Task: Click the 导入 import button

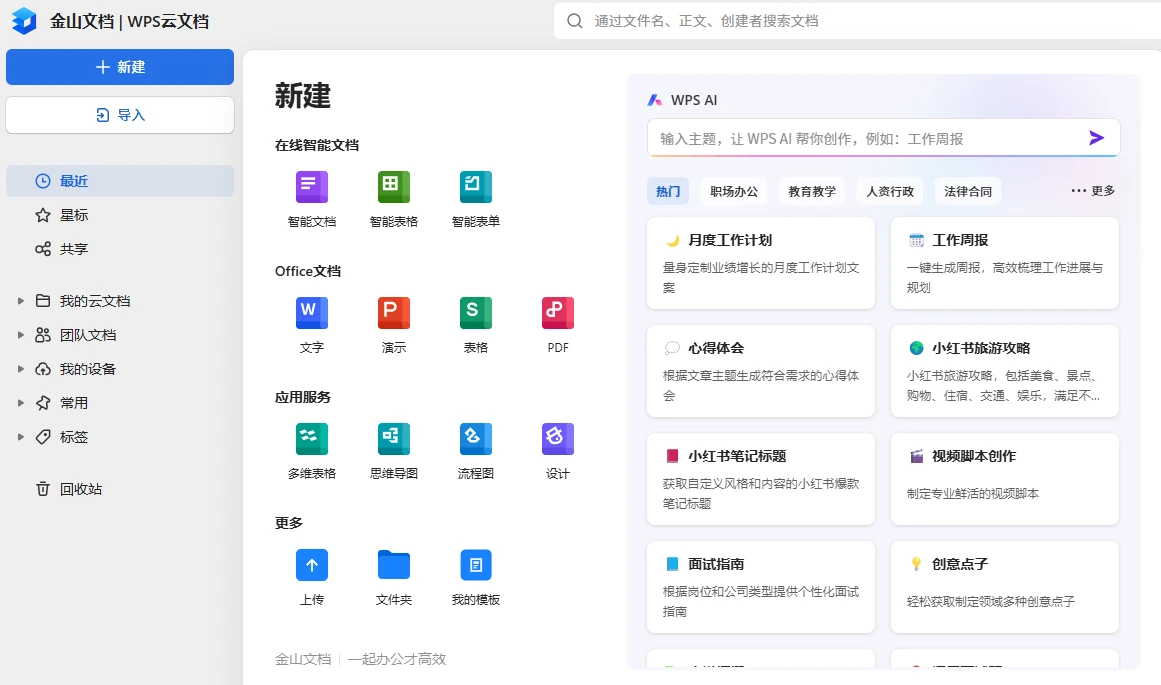Action: coord(120,115)
